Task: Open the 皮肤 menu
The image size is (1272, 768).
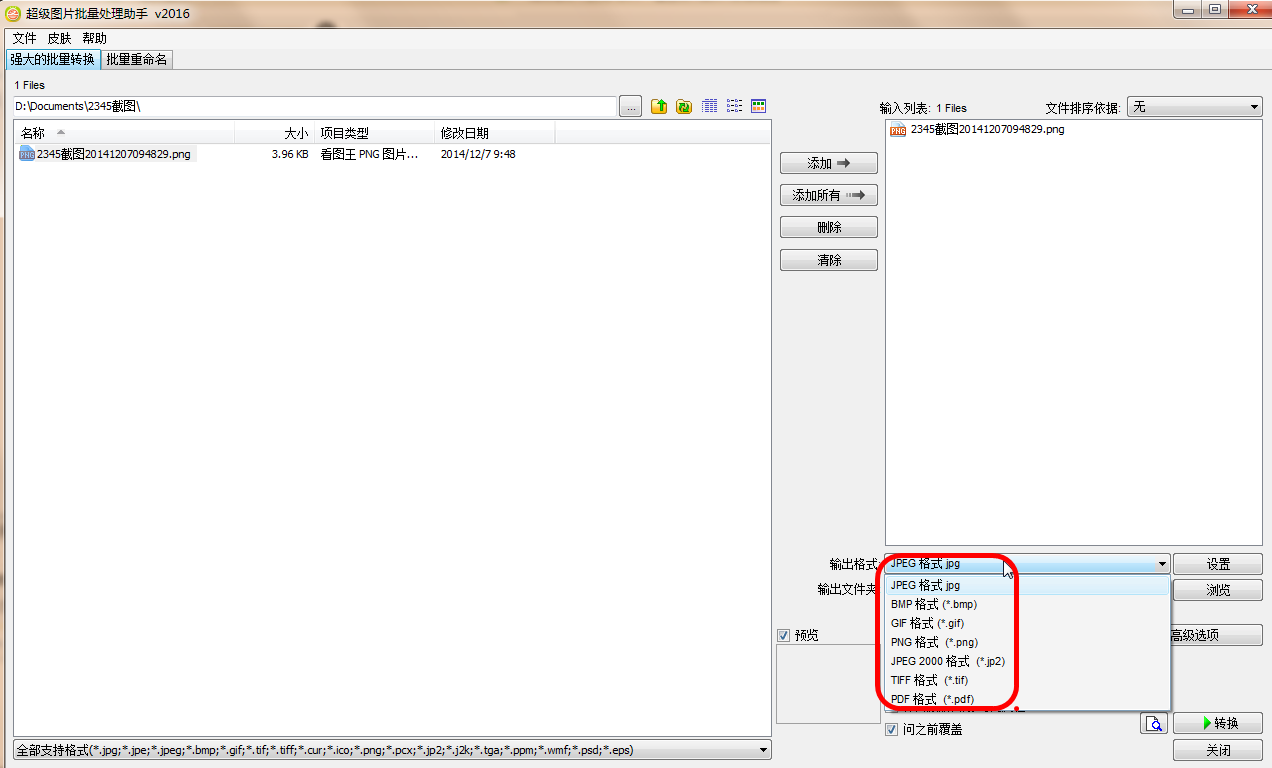Action: point(59,38)
